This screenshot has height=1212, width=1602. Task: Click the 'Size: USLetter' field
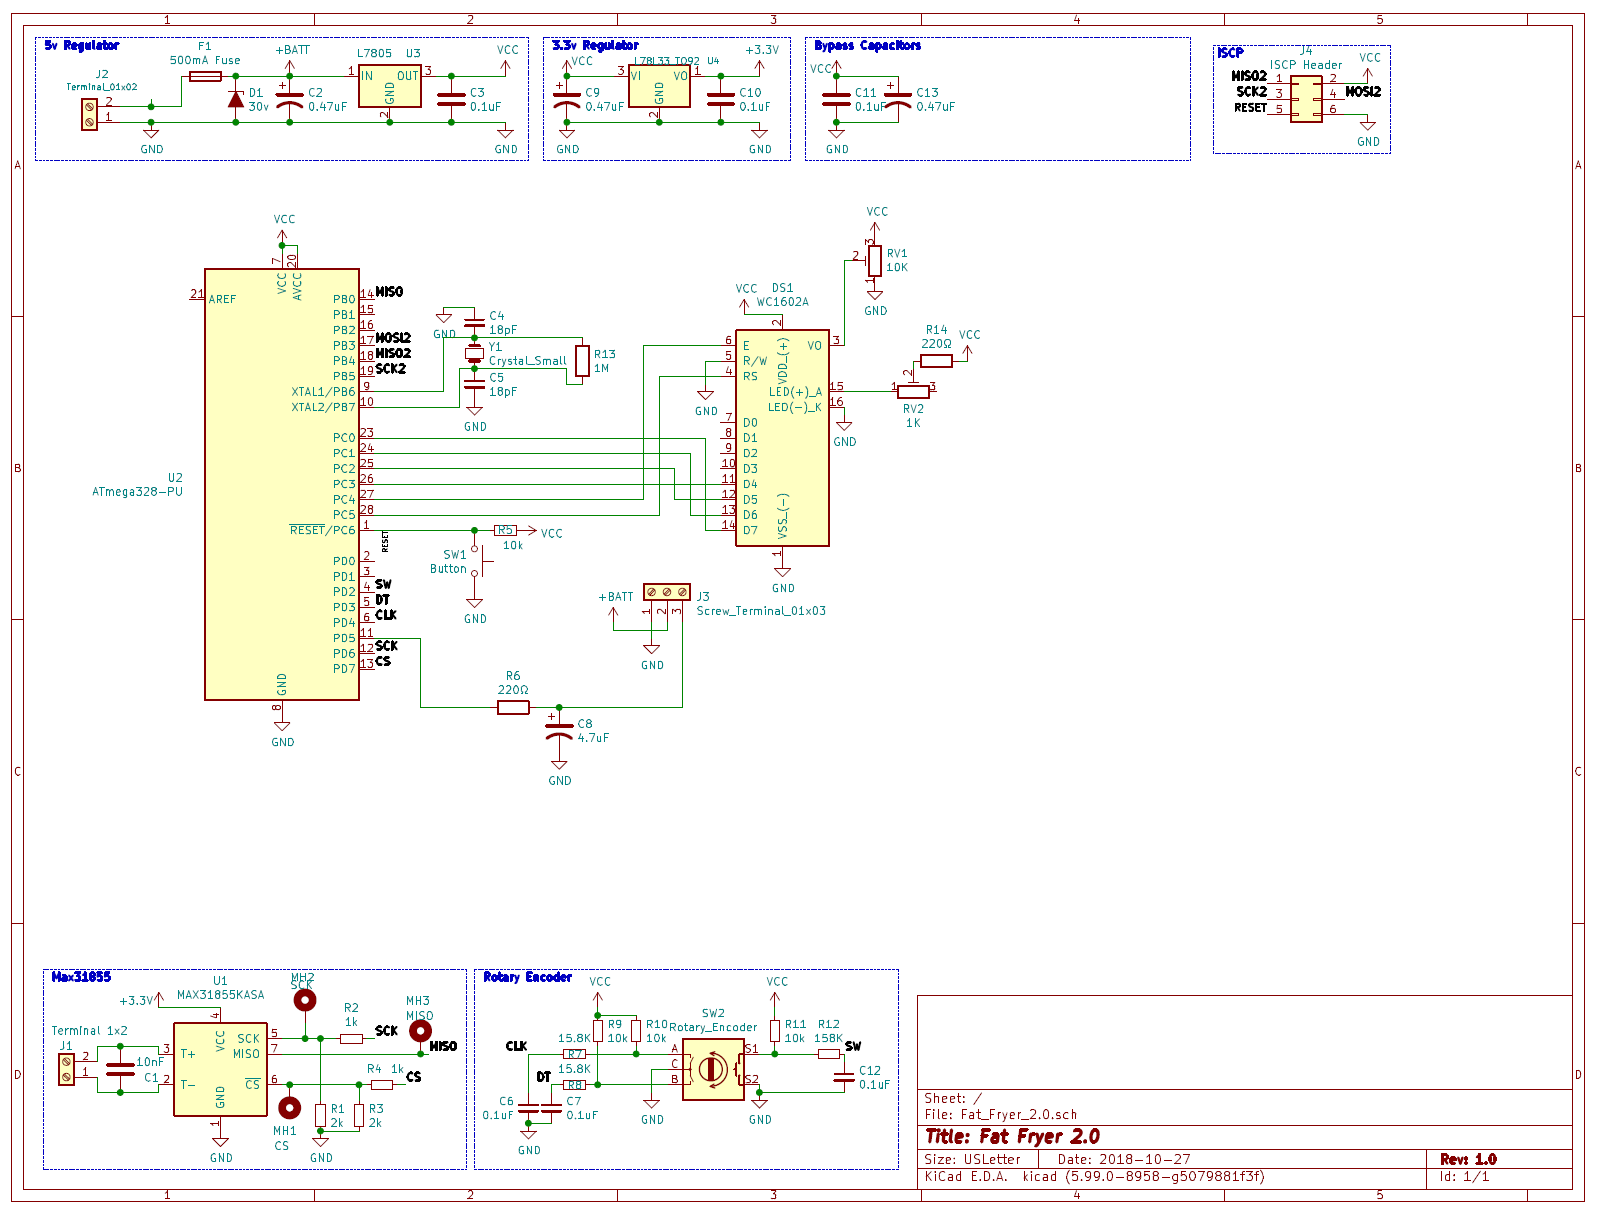(972, 1160)
